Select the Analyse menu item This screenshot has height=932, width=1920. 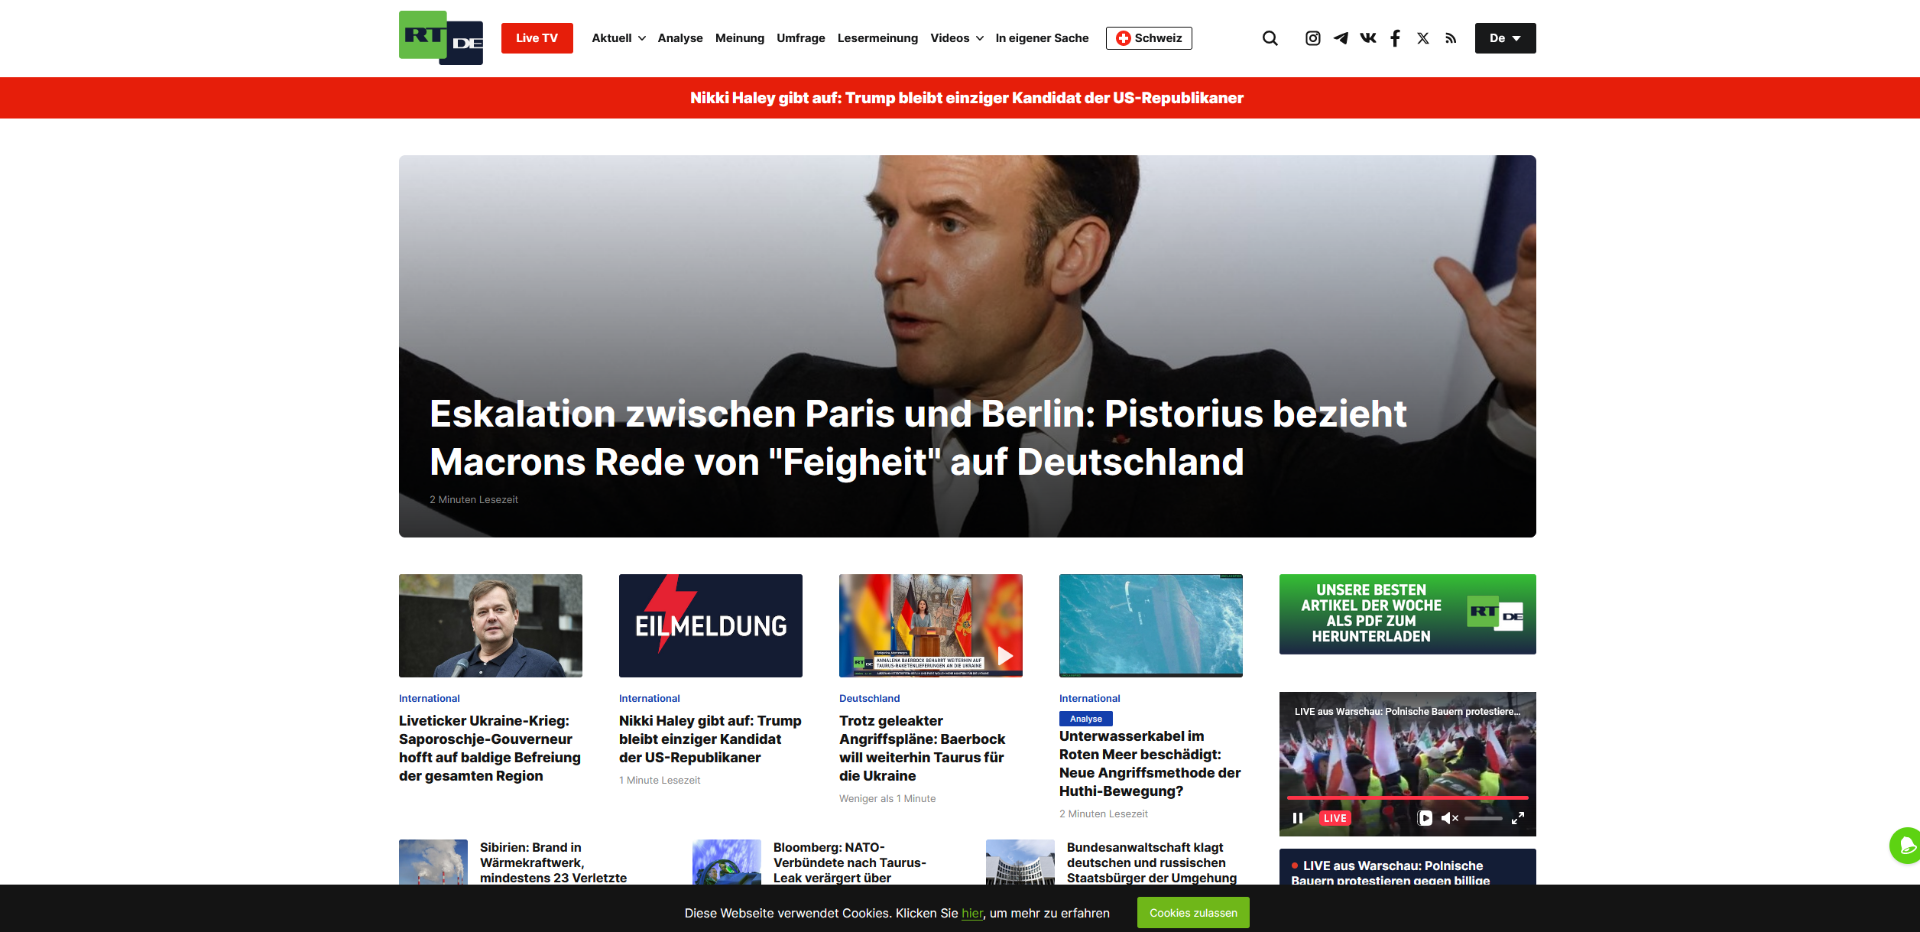[x=680, y=38]
